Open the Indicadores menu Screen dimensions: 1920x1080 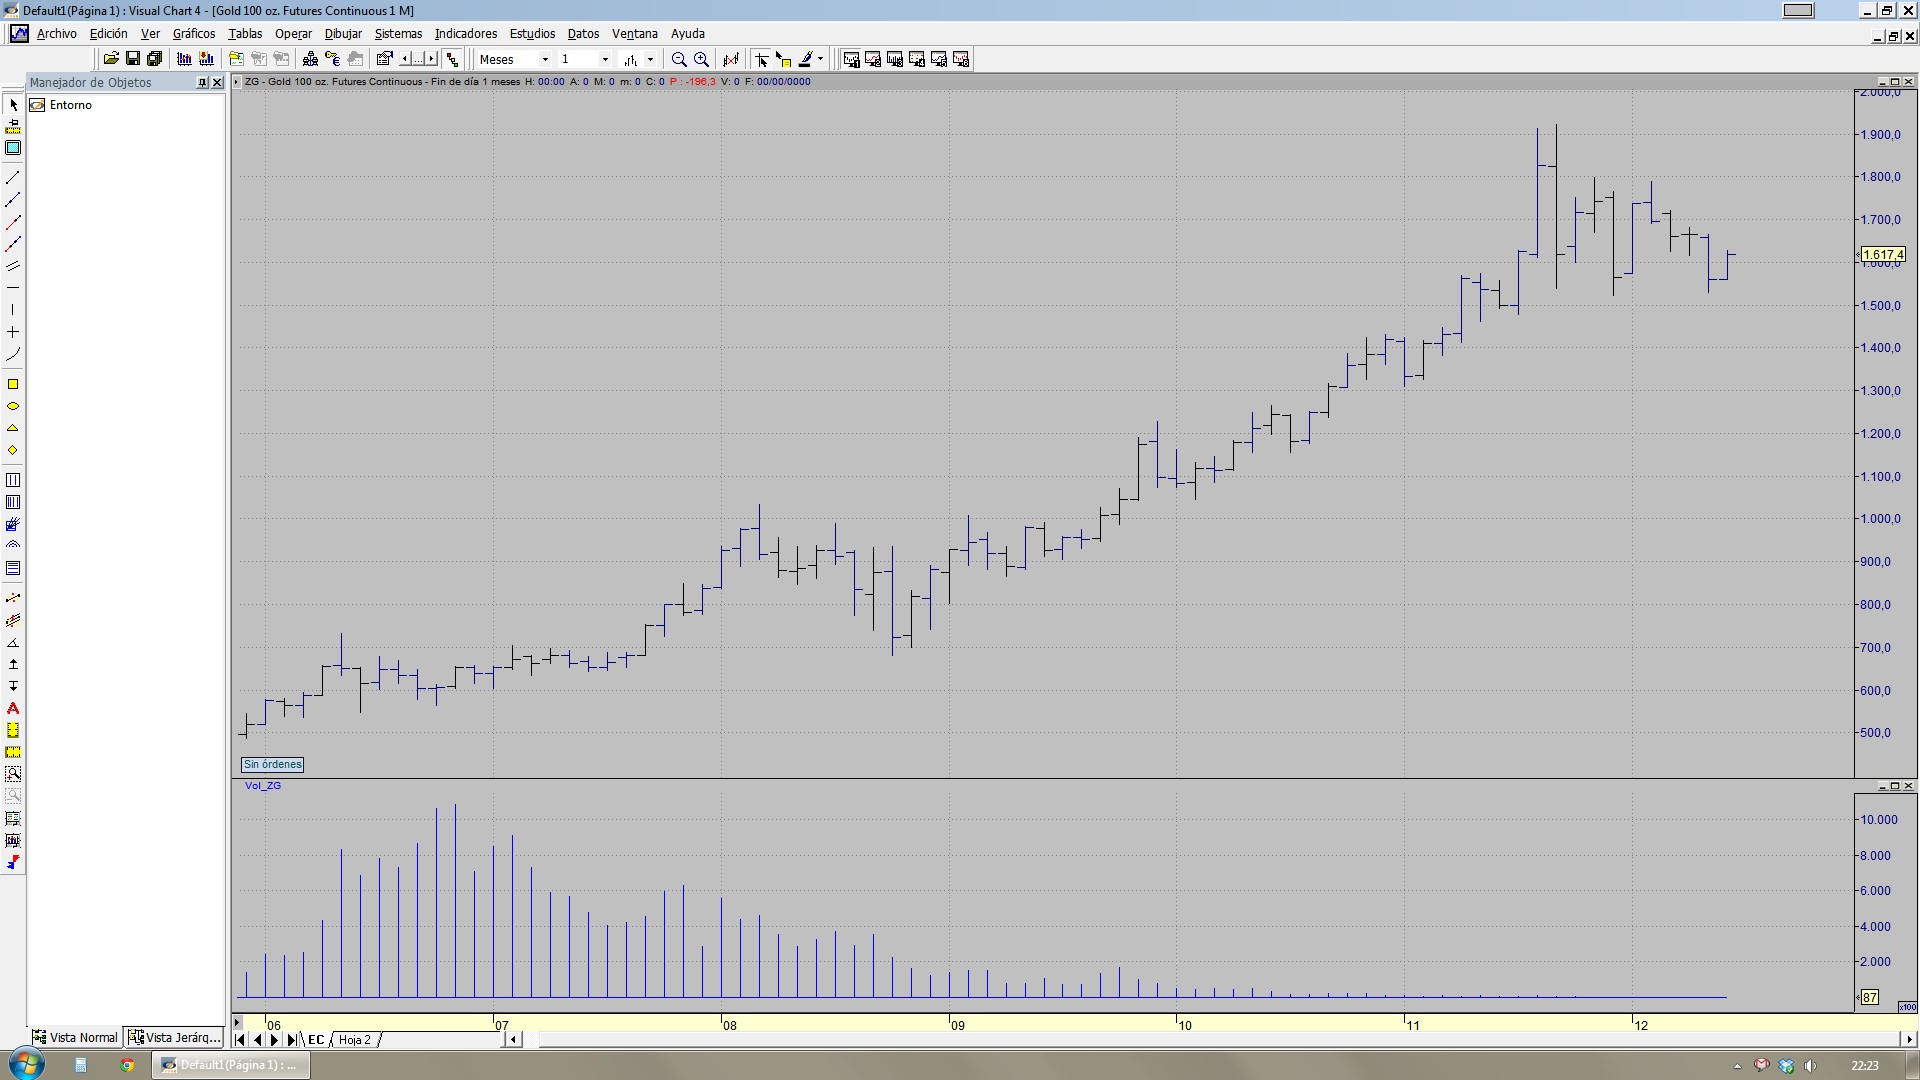pos(465,33)
